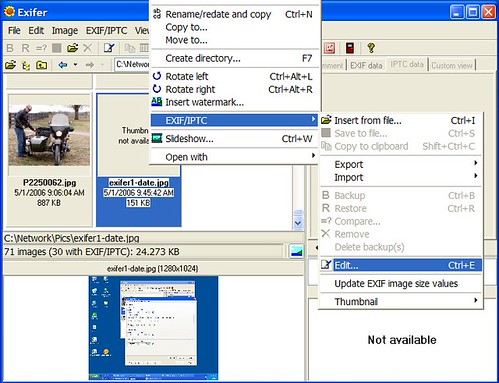Click the exifer1-date.jpg desktop screenshot preview

pos(154,328)
